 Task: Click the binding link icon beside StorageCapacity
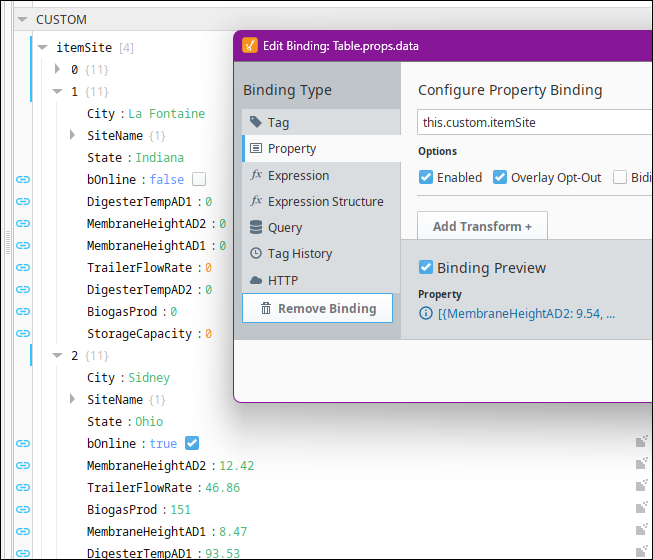23,334
